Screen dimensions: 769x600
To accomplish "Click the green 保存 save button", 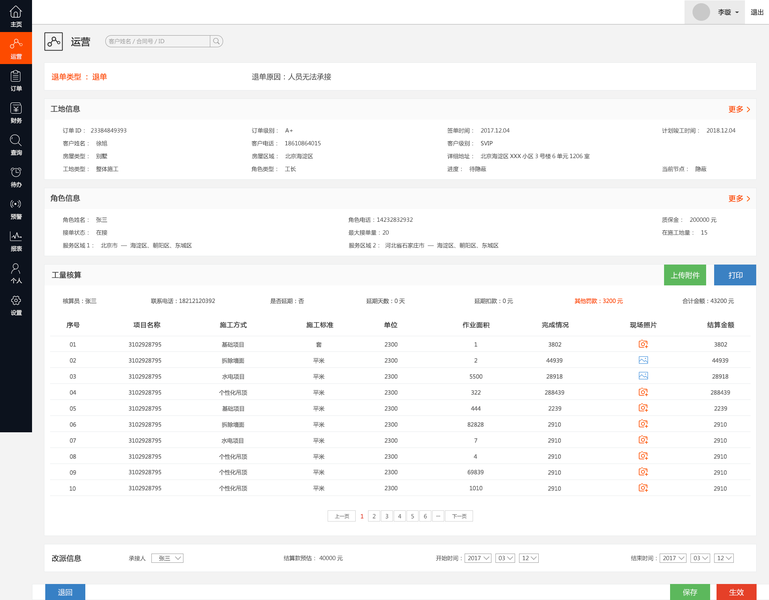I will pyautogui.click(x=690, y=592).
